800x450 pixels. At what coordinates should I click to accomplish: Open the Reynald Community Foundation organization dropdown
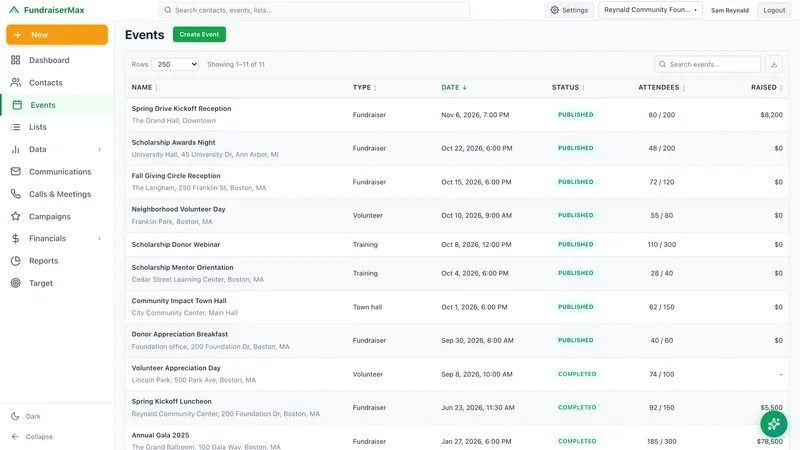[650, 10]
